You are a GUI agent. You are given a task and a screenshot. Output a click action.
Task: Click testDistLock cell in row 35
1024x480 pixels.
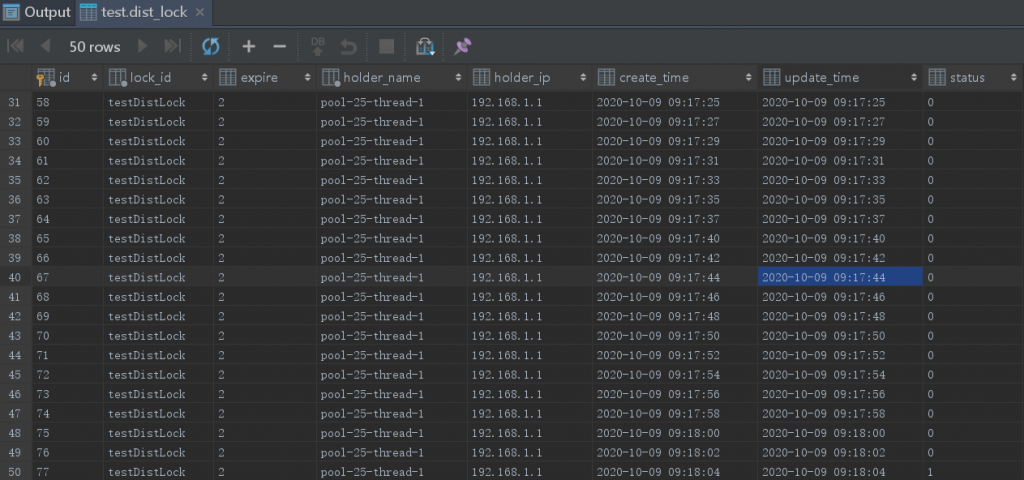pyautogui.click(x=158, y=180)
